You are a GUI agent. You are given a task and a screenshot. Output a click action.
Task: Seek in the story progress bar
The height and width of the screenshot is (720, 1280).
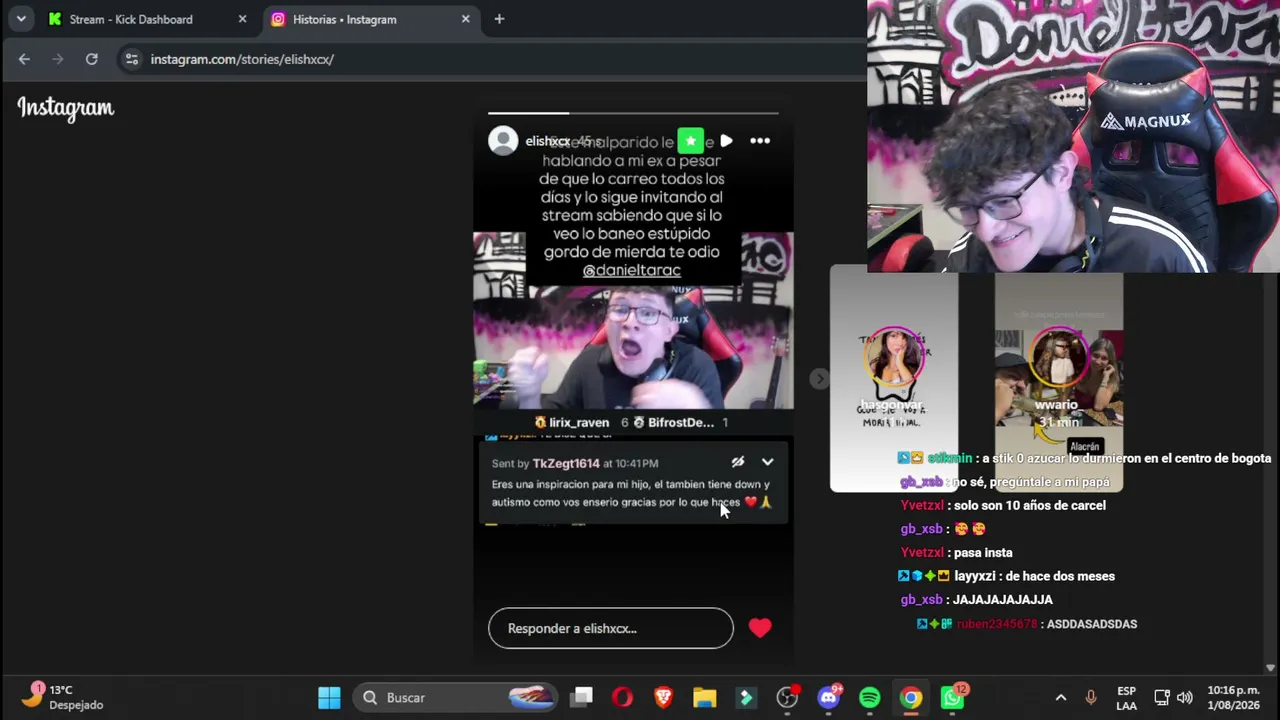click(633, 113)
